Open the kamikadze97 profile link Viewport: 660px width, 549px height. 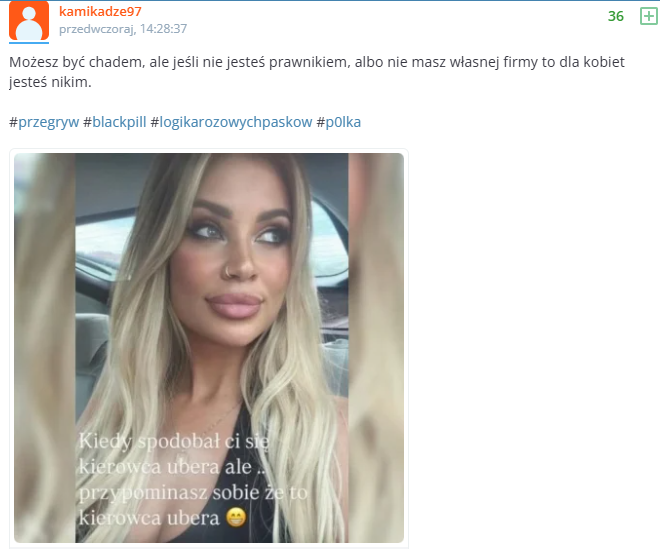(100, 11)
